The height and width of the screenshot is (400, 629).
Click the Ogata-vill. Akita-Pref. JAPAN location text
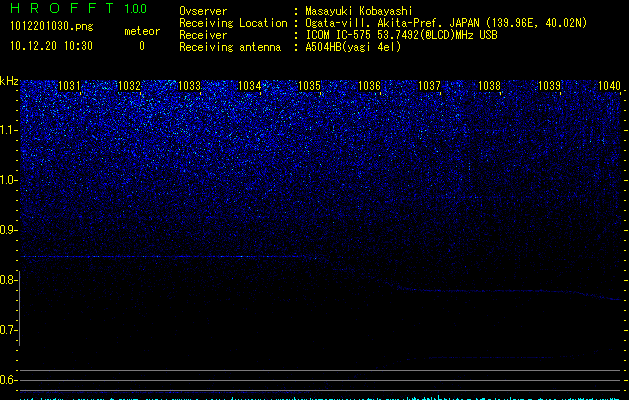446,23
